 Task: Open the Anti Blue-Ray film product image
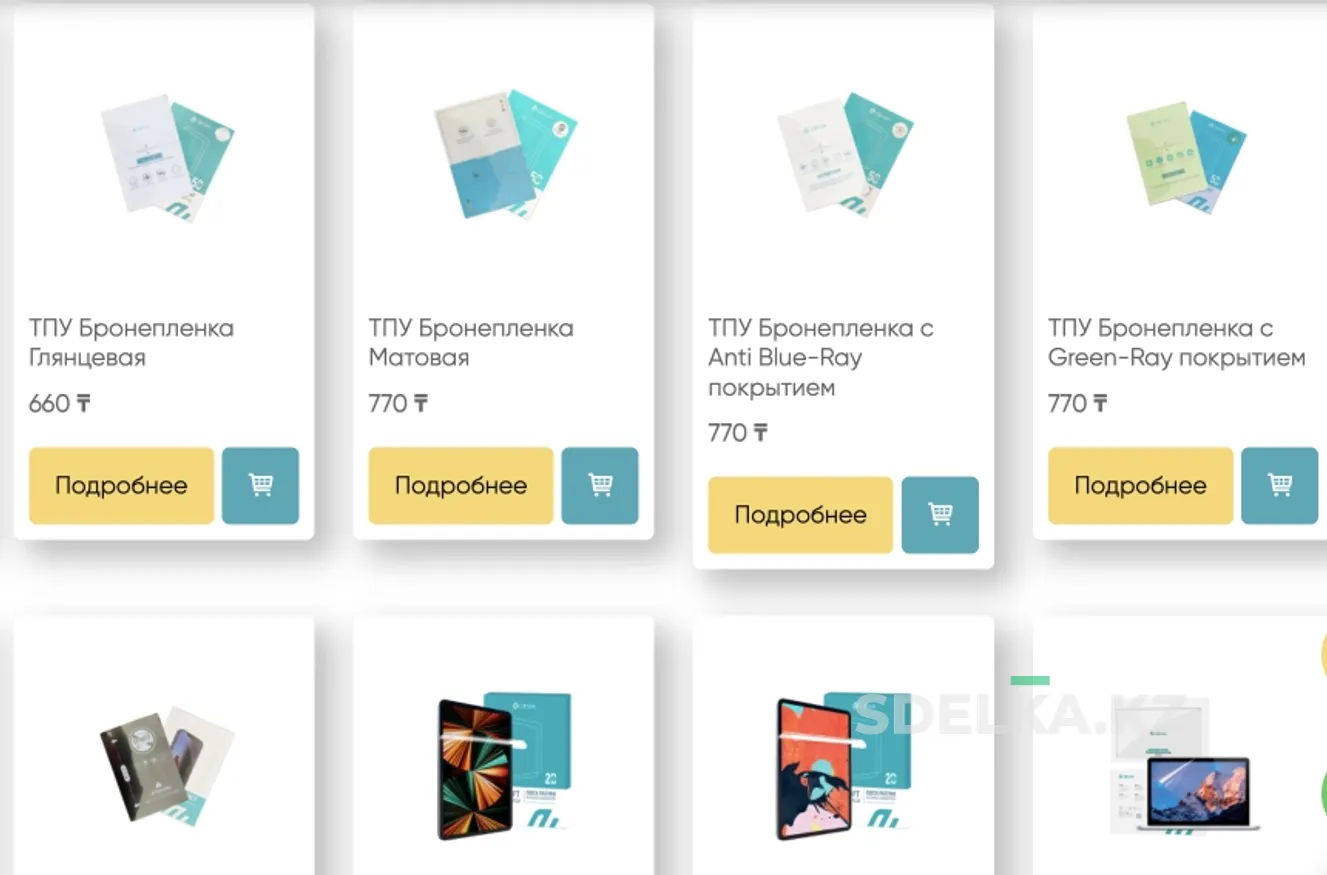coord(845,154)
